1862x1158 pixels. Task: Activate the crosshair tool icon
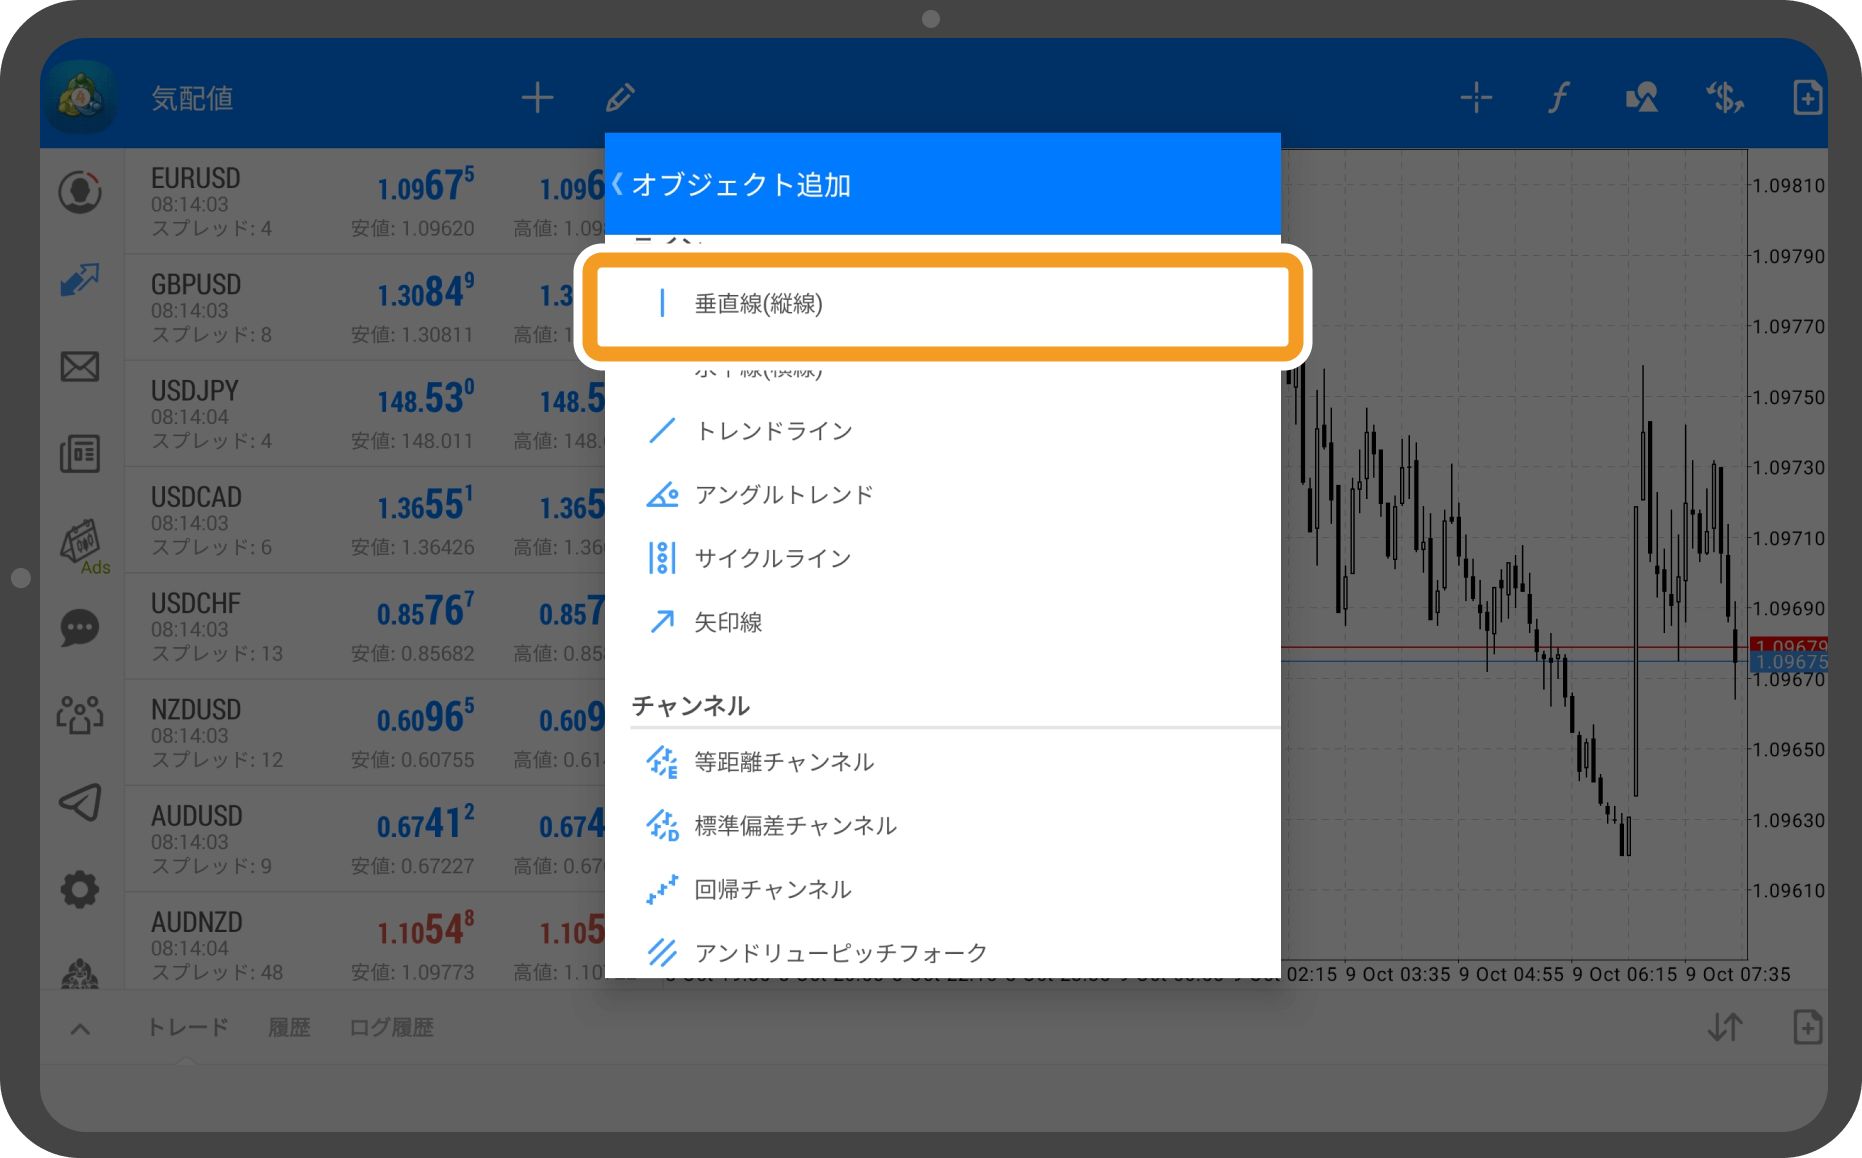coord(1476,98)
